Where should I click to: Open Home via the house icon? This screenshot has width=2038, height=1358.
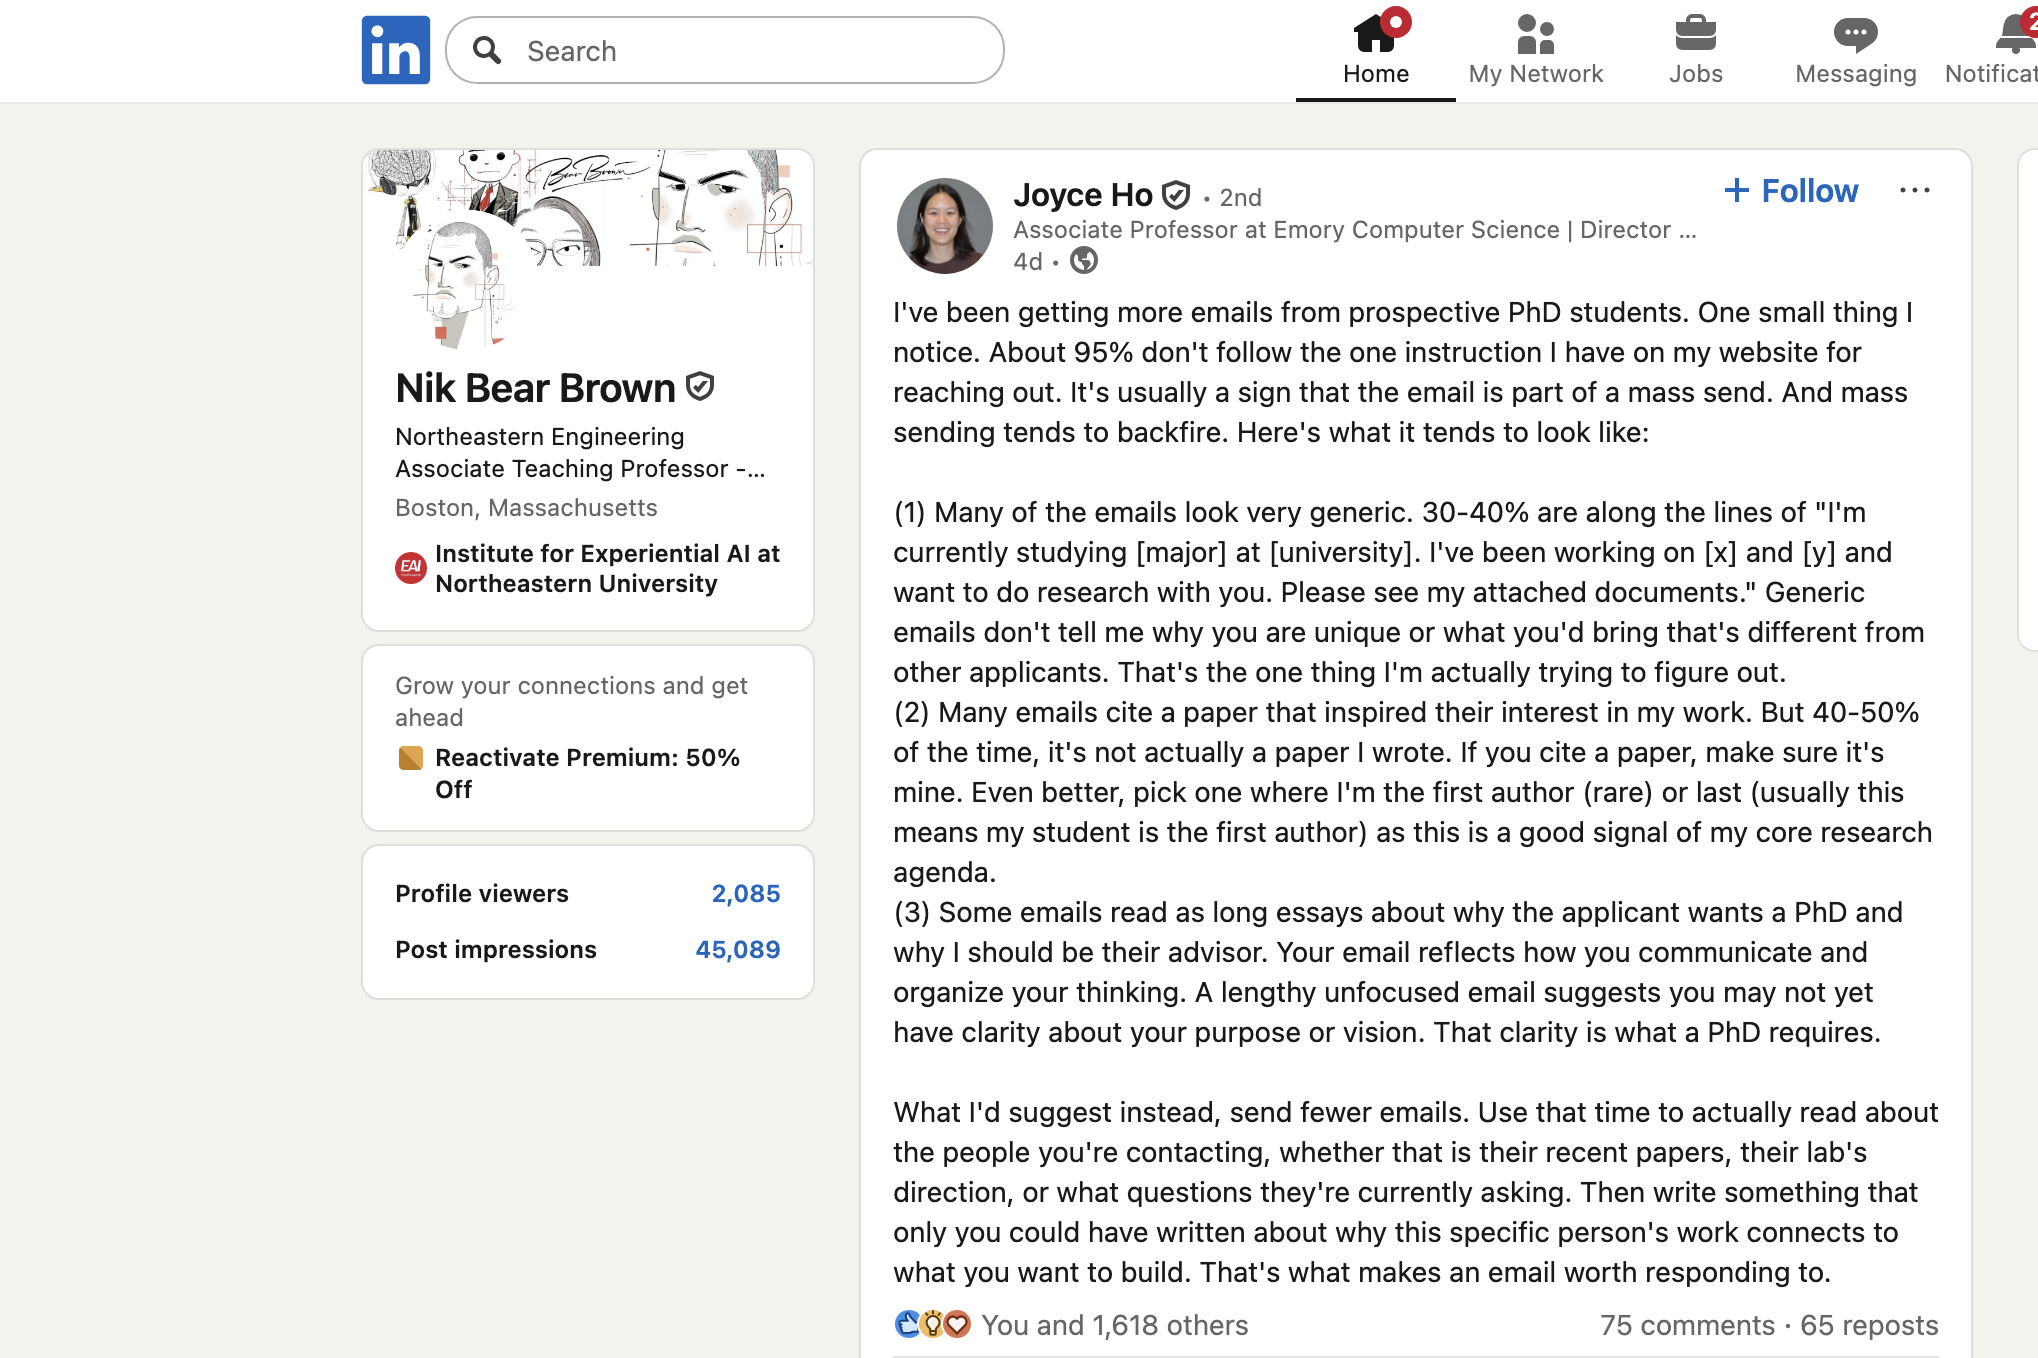pos(1375,34)
